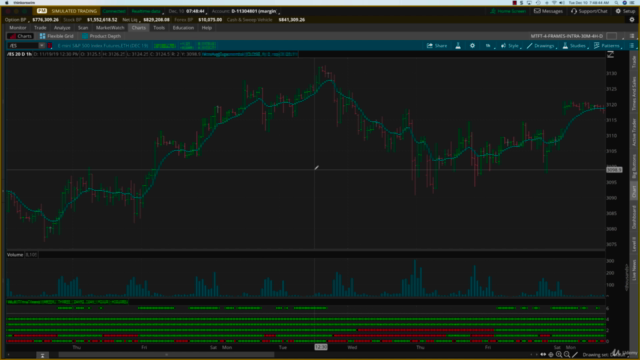Click the 3098.5 price axis label
Viewport: 640px width, 360px height.
614,170
